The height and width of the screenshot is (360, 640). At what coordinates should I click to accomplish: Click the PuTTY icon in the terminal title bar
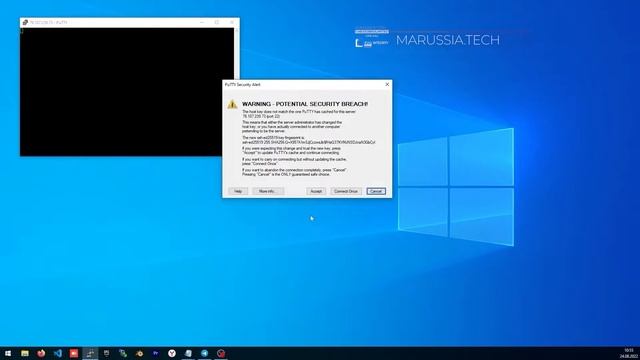(25, 22)
